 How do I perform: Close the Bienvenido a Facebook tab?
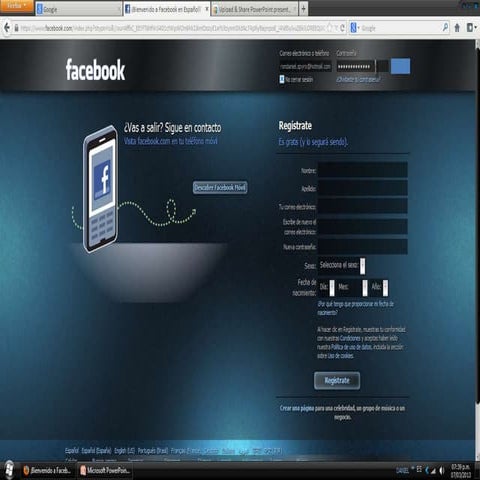pos(207,9)
